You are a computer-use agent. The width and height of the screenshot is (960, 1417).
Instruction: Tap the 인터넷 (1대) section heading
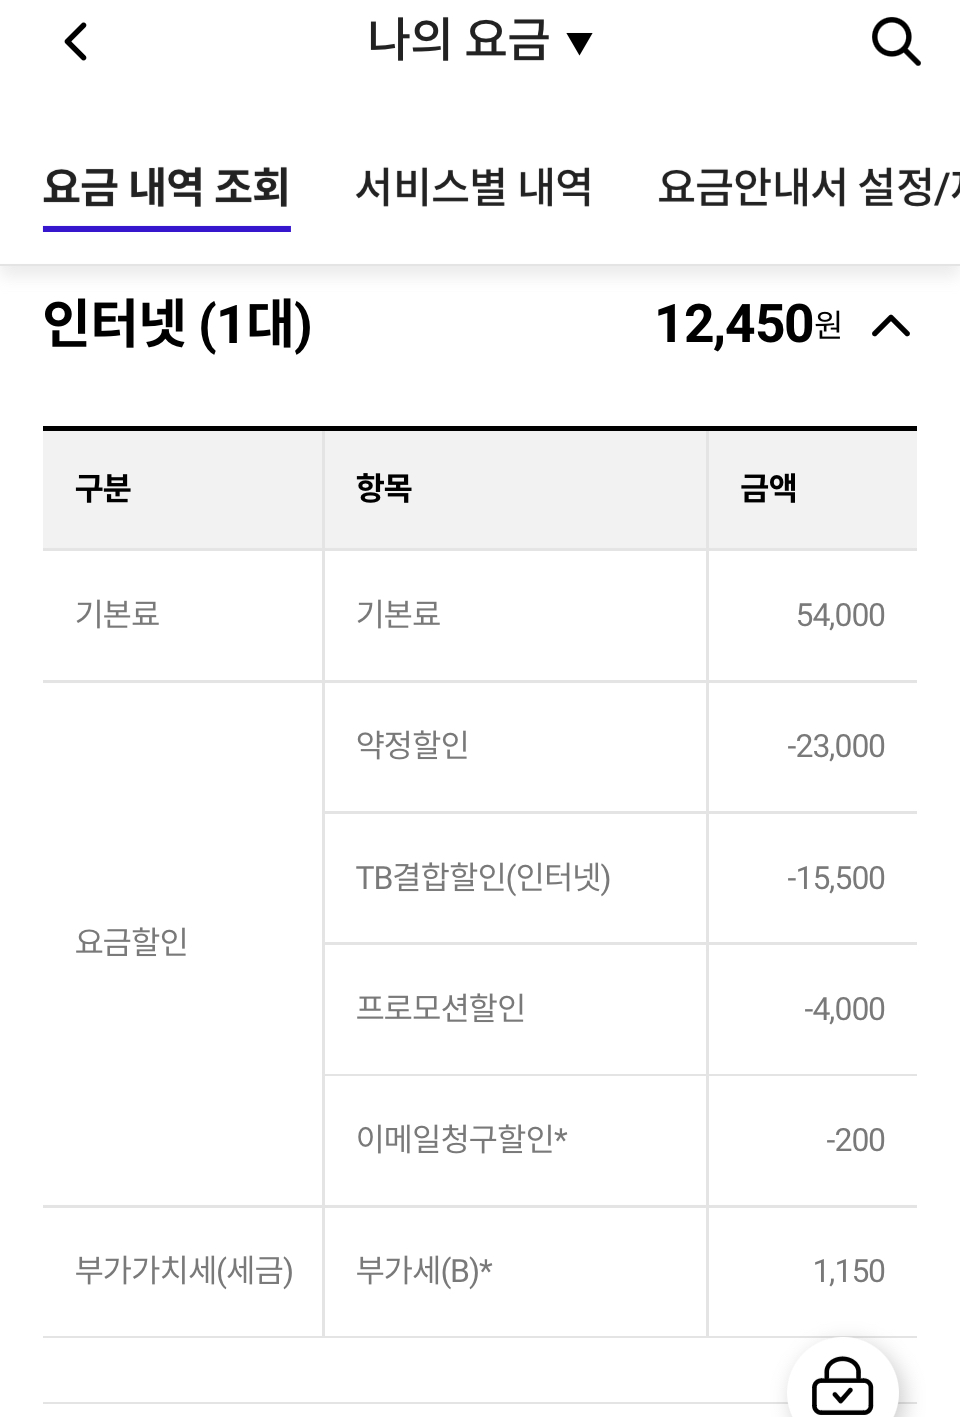(x=178, y=325)
